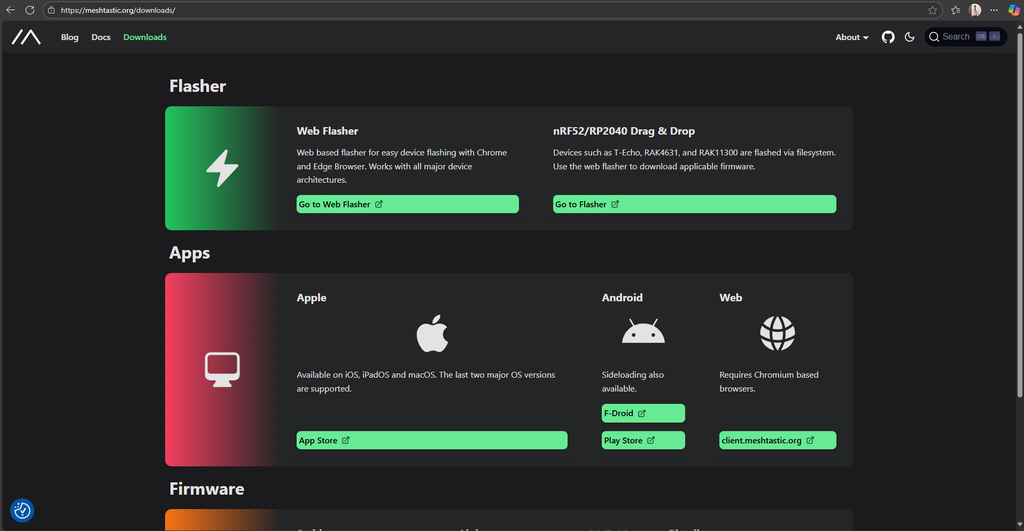Reload the page with the refresh icon
Image resolution: width=1024 pixels, height=531 pixels.
29,10
